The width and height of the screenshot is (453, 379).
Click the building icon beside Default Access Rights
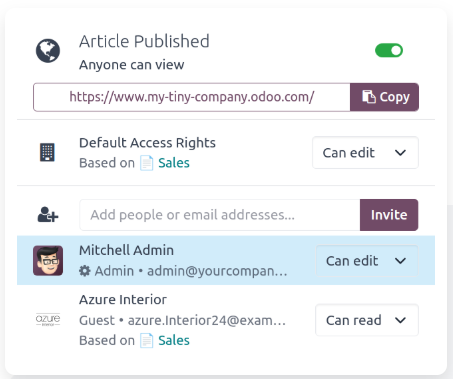[x=47, y=152]
